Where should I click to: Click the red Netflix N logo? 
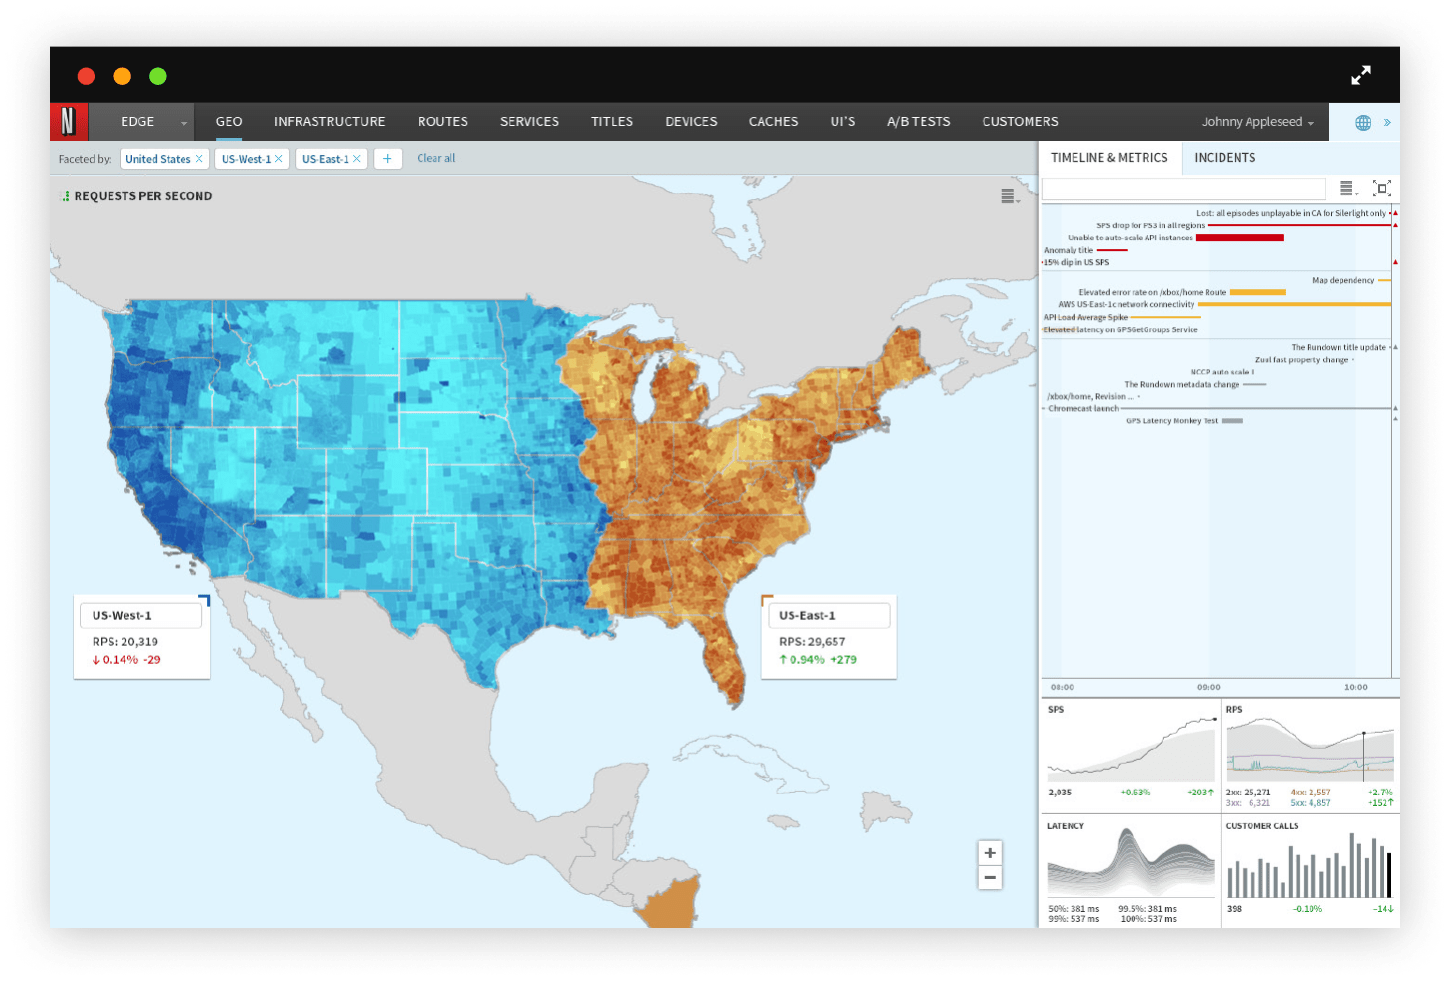[x=69, y=122]
